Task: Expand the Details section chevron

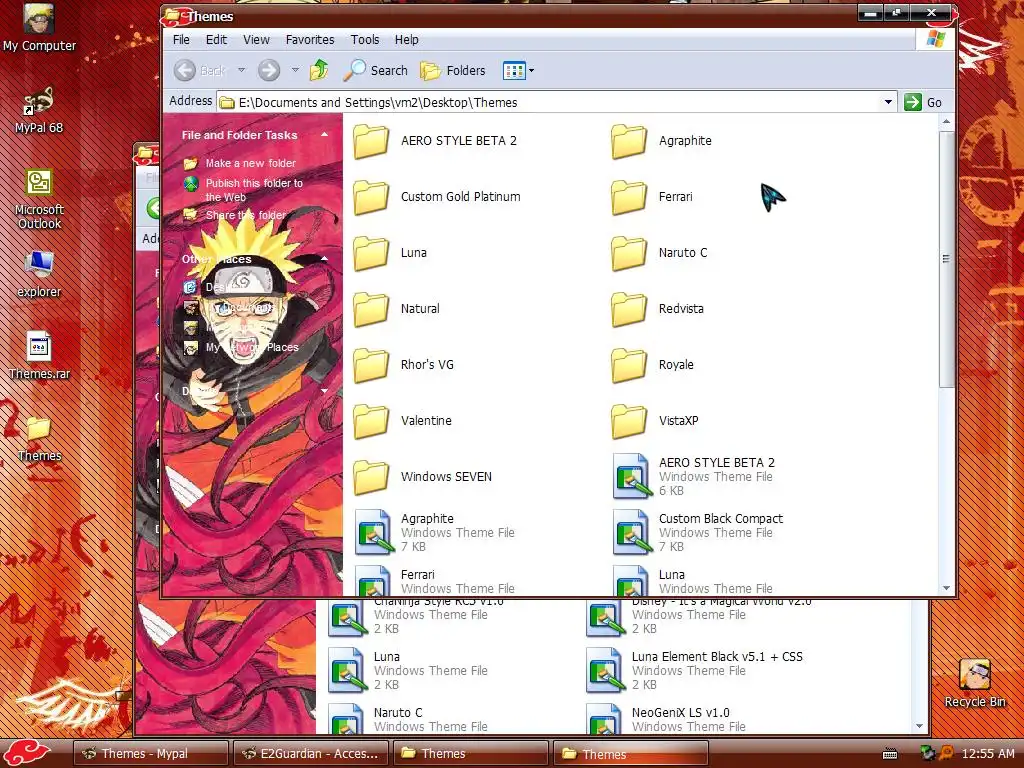Action: [x=324, y=391]
